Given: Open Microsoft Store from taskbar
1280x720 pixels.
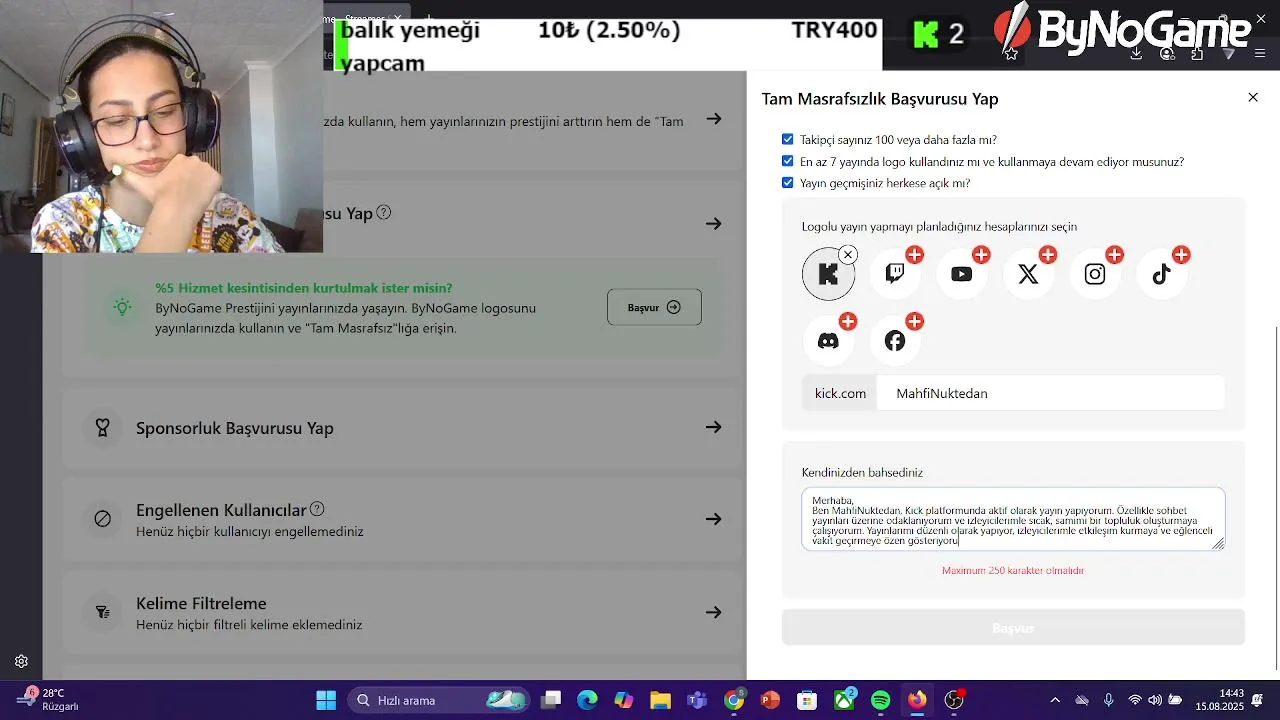Looking at the screenshot, I should point(807,700).
